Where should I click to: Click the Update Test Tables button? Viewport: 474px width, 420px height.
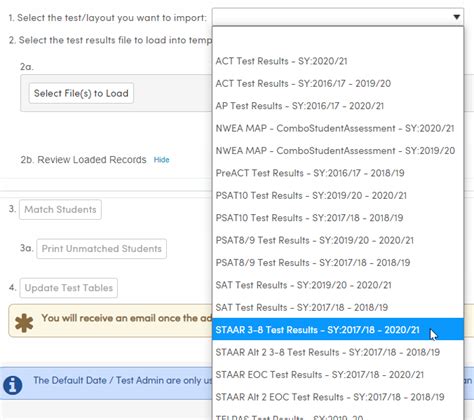tap(69, 288)
